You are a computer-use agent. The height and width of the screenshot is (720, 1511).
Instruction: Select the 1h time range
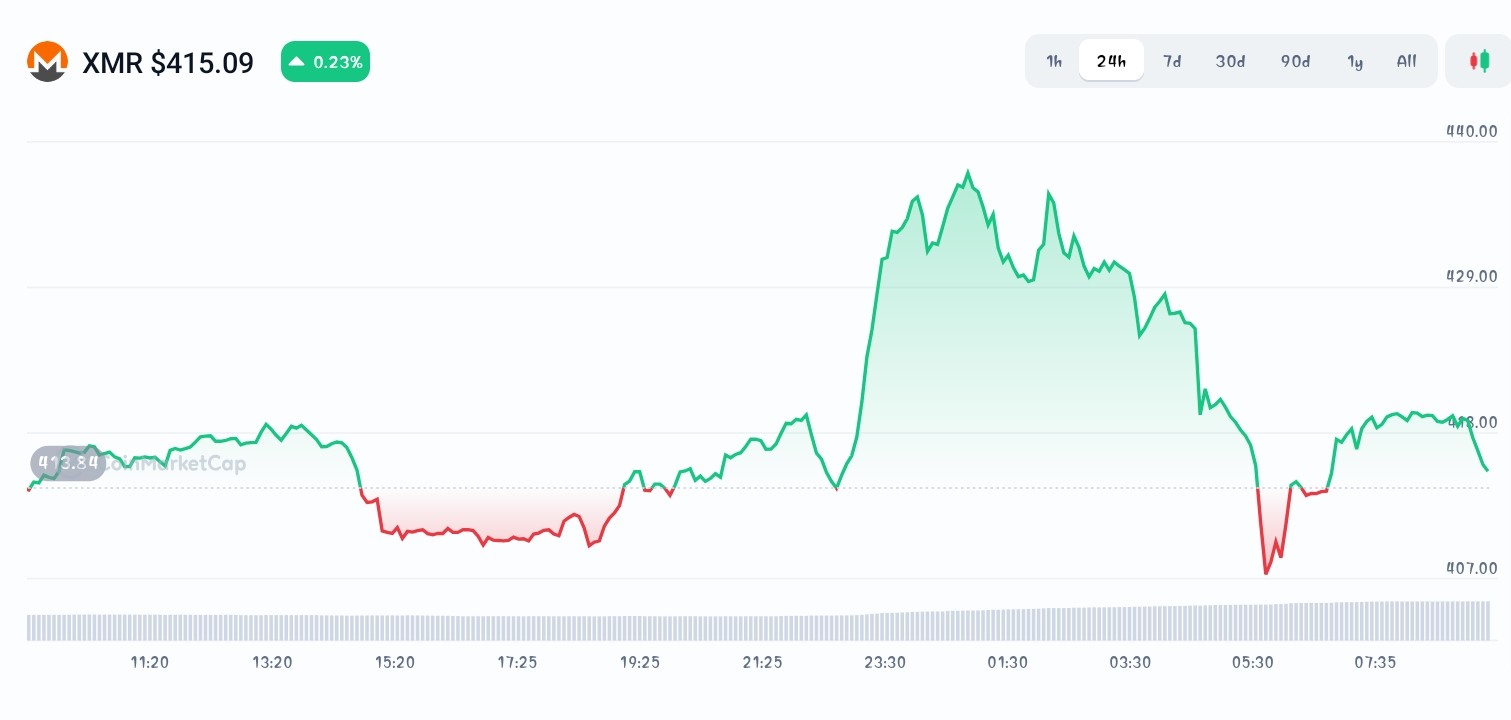click(x=1054, y=61)
